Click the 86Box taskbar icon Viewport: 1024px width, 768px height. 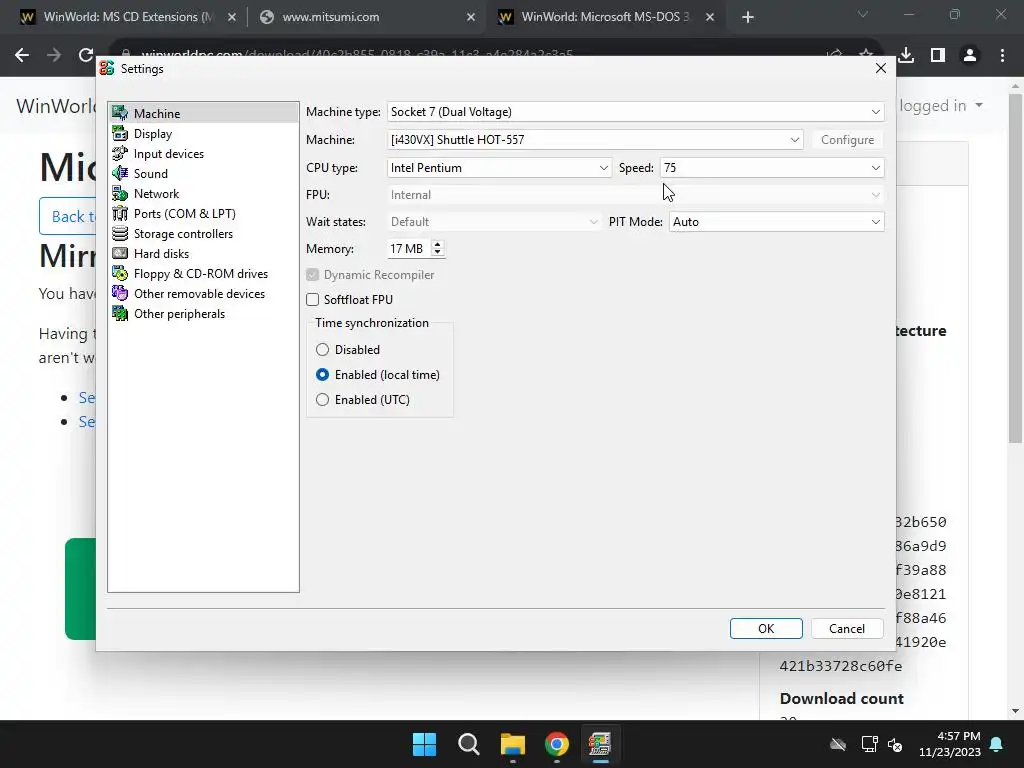(x=600, y=744)
